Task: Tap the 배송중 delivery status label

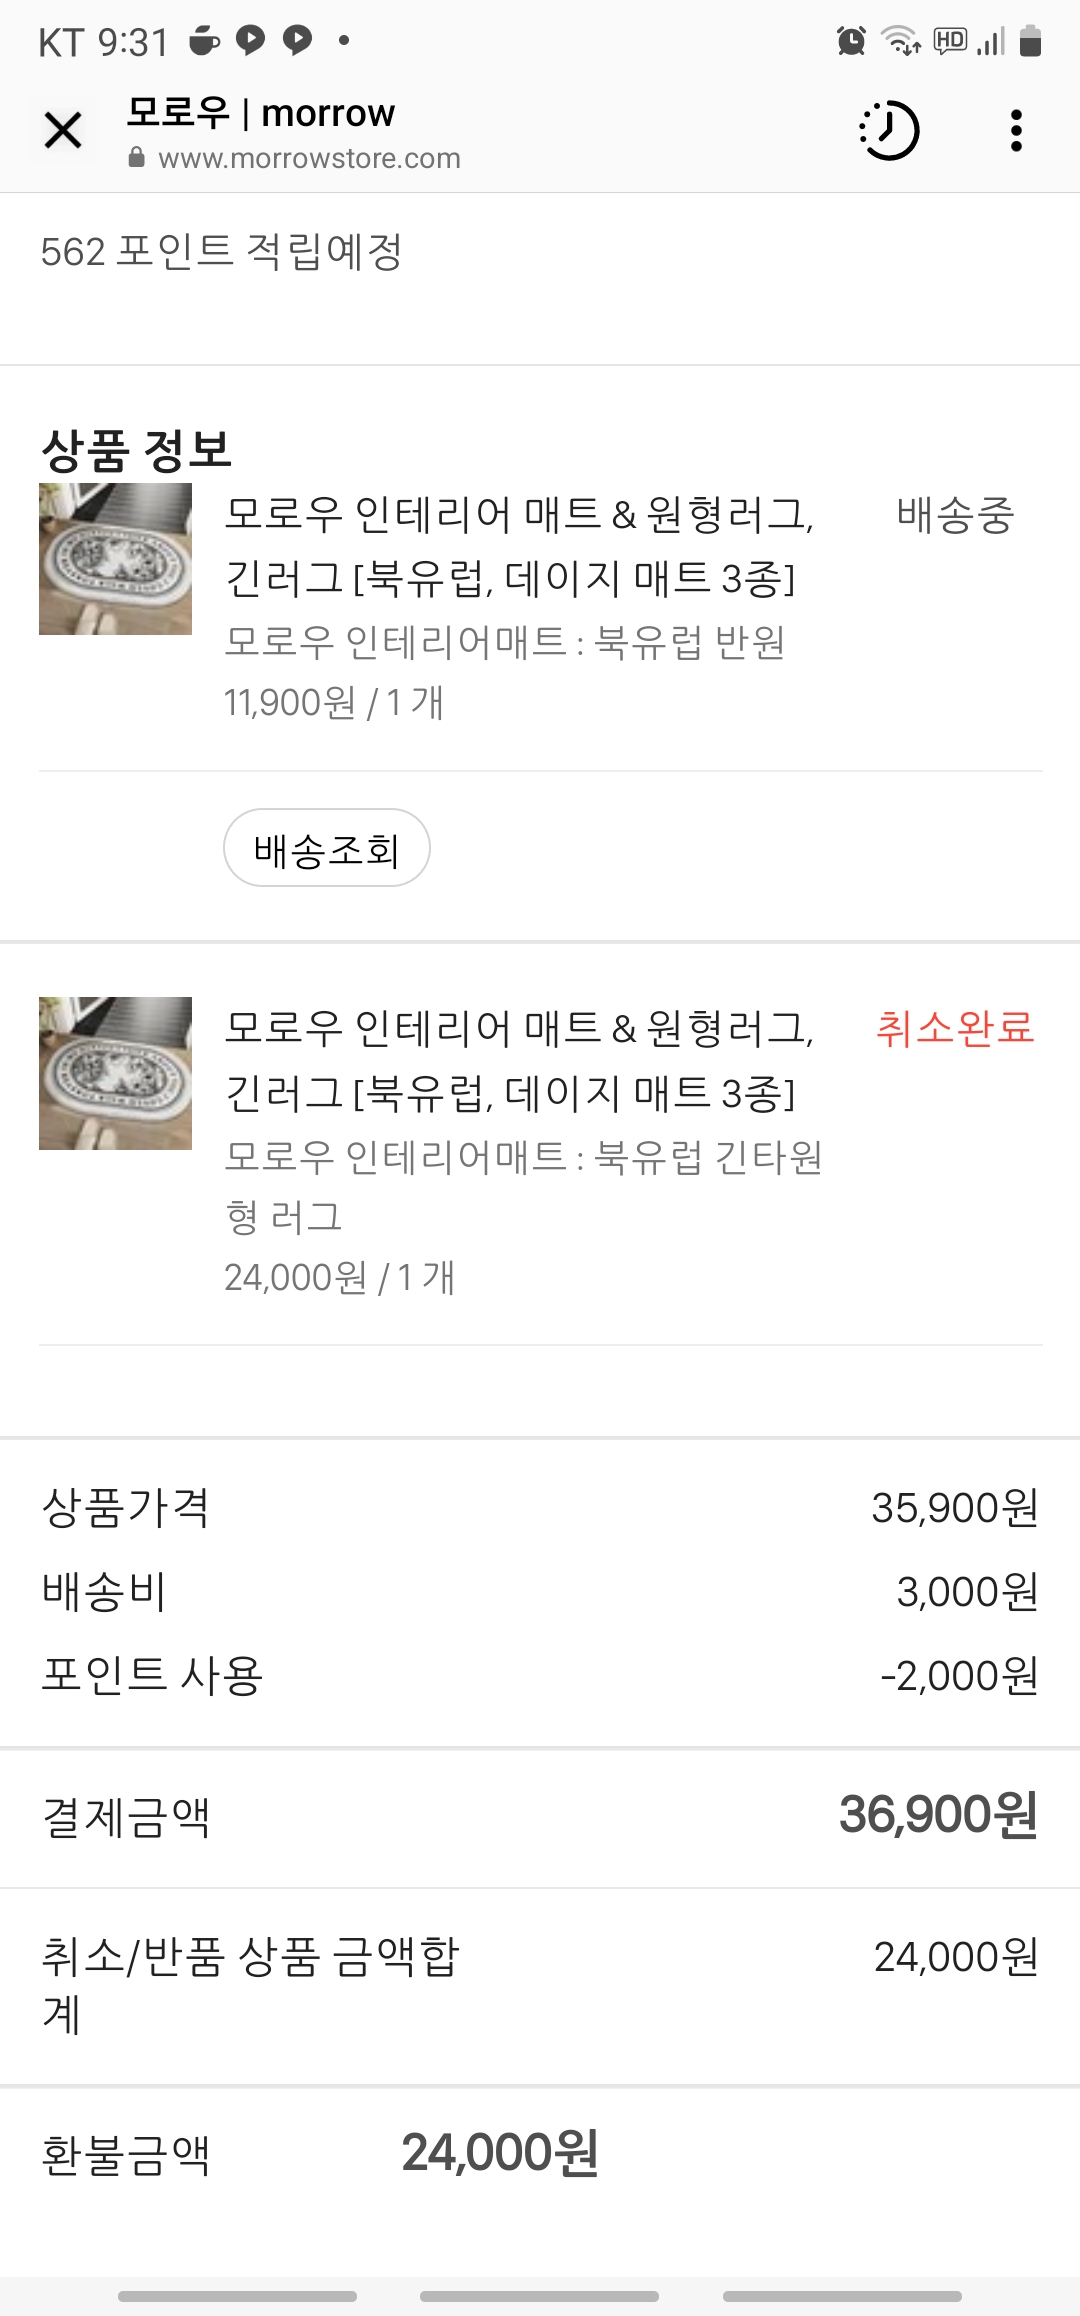Action: 955,515
